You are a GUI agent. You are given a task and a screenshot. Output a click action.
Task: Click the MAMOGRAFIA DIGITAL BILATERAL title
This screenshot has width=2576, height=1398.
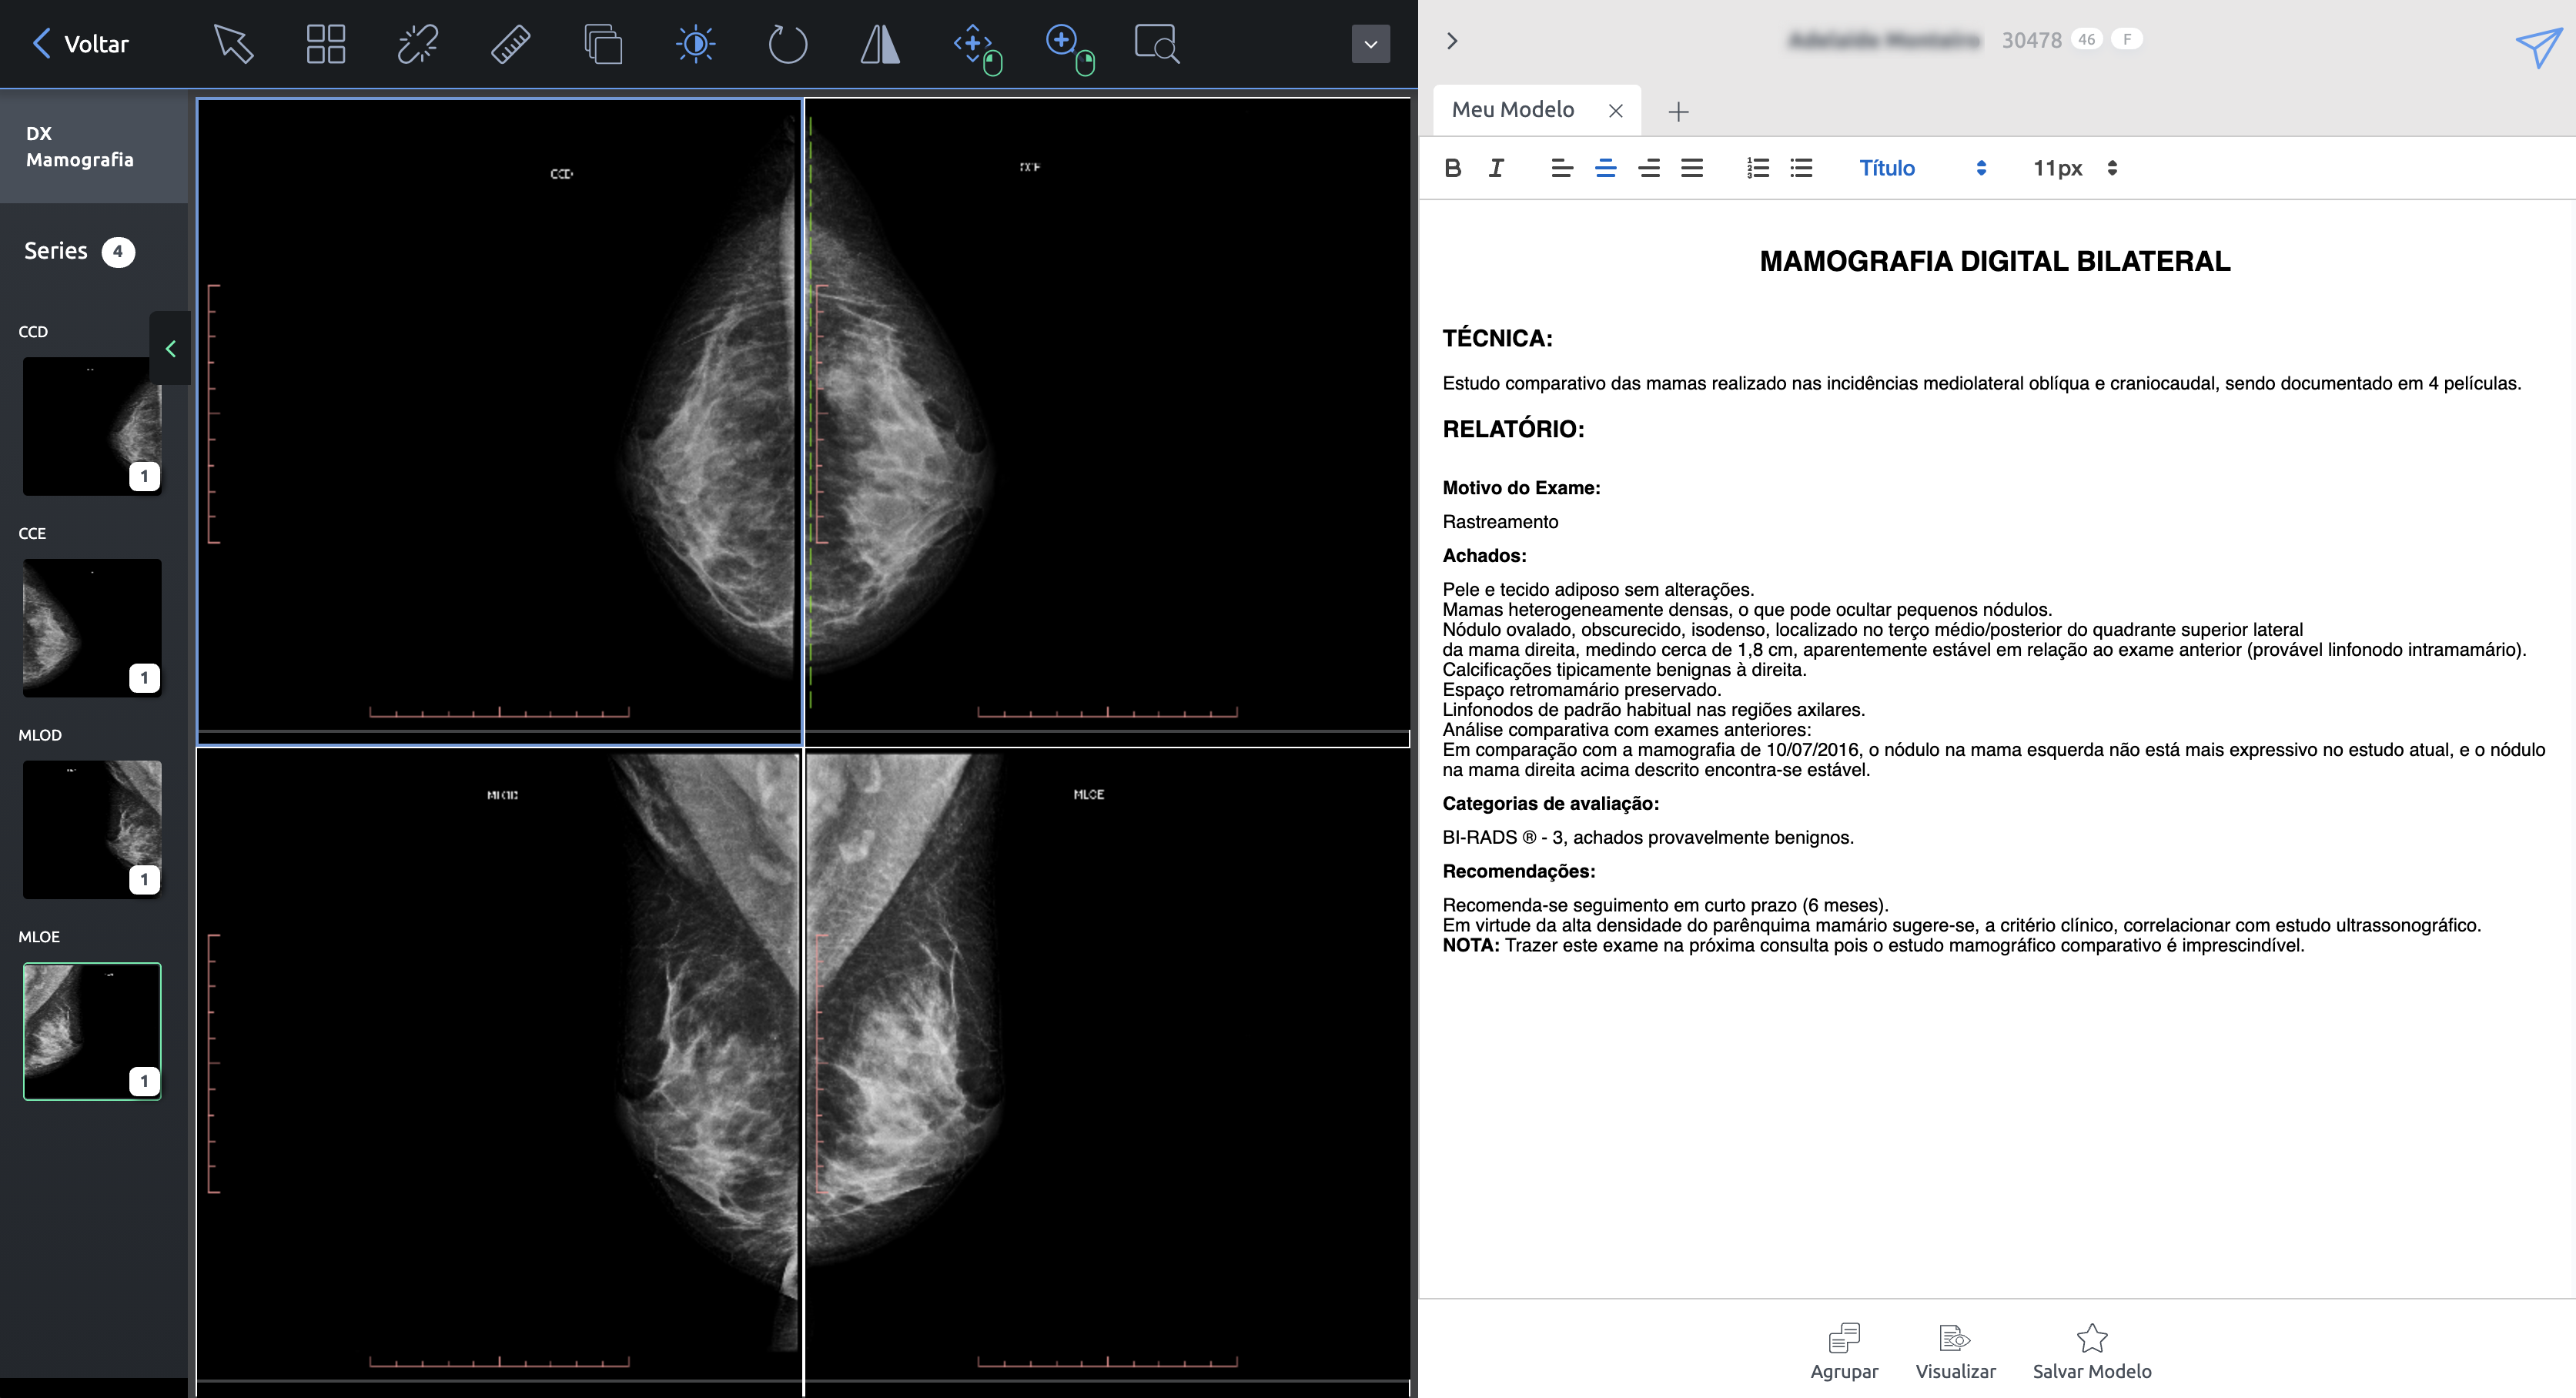[1995, 261]
